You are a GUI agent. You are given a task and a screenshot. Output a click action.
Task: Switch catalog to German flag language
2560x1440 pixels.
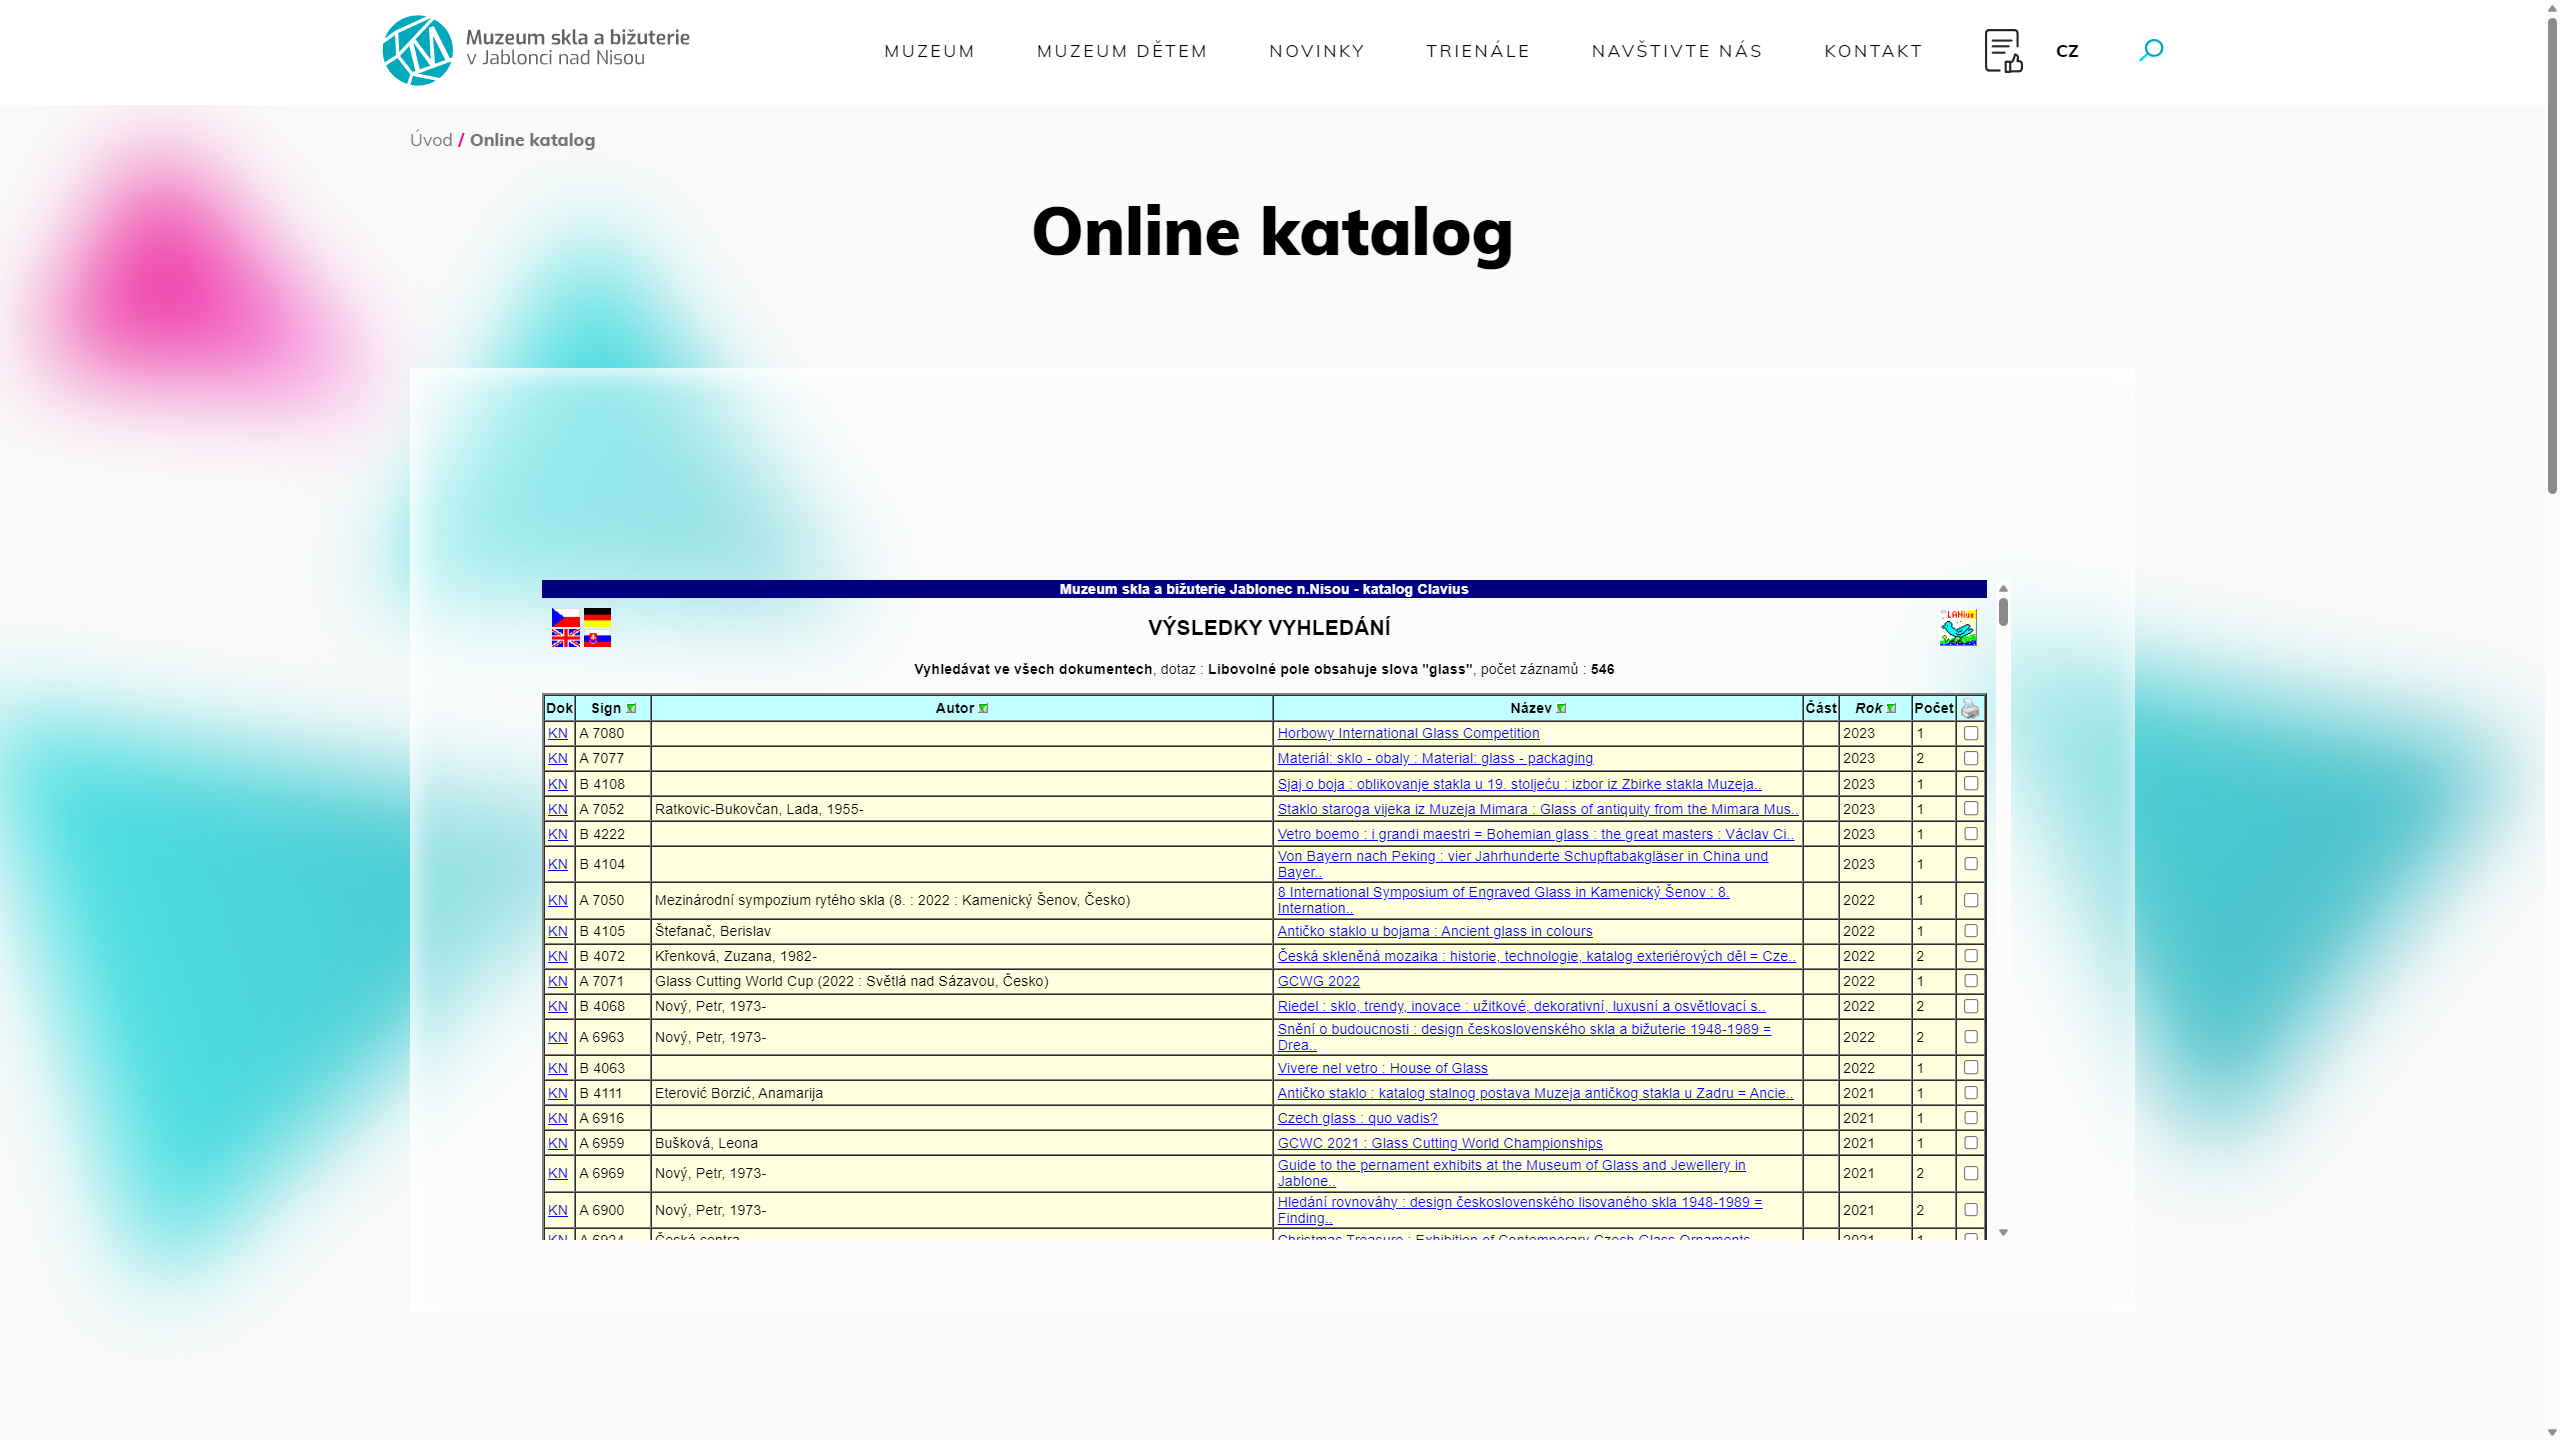[597, 617]
